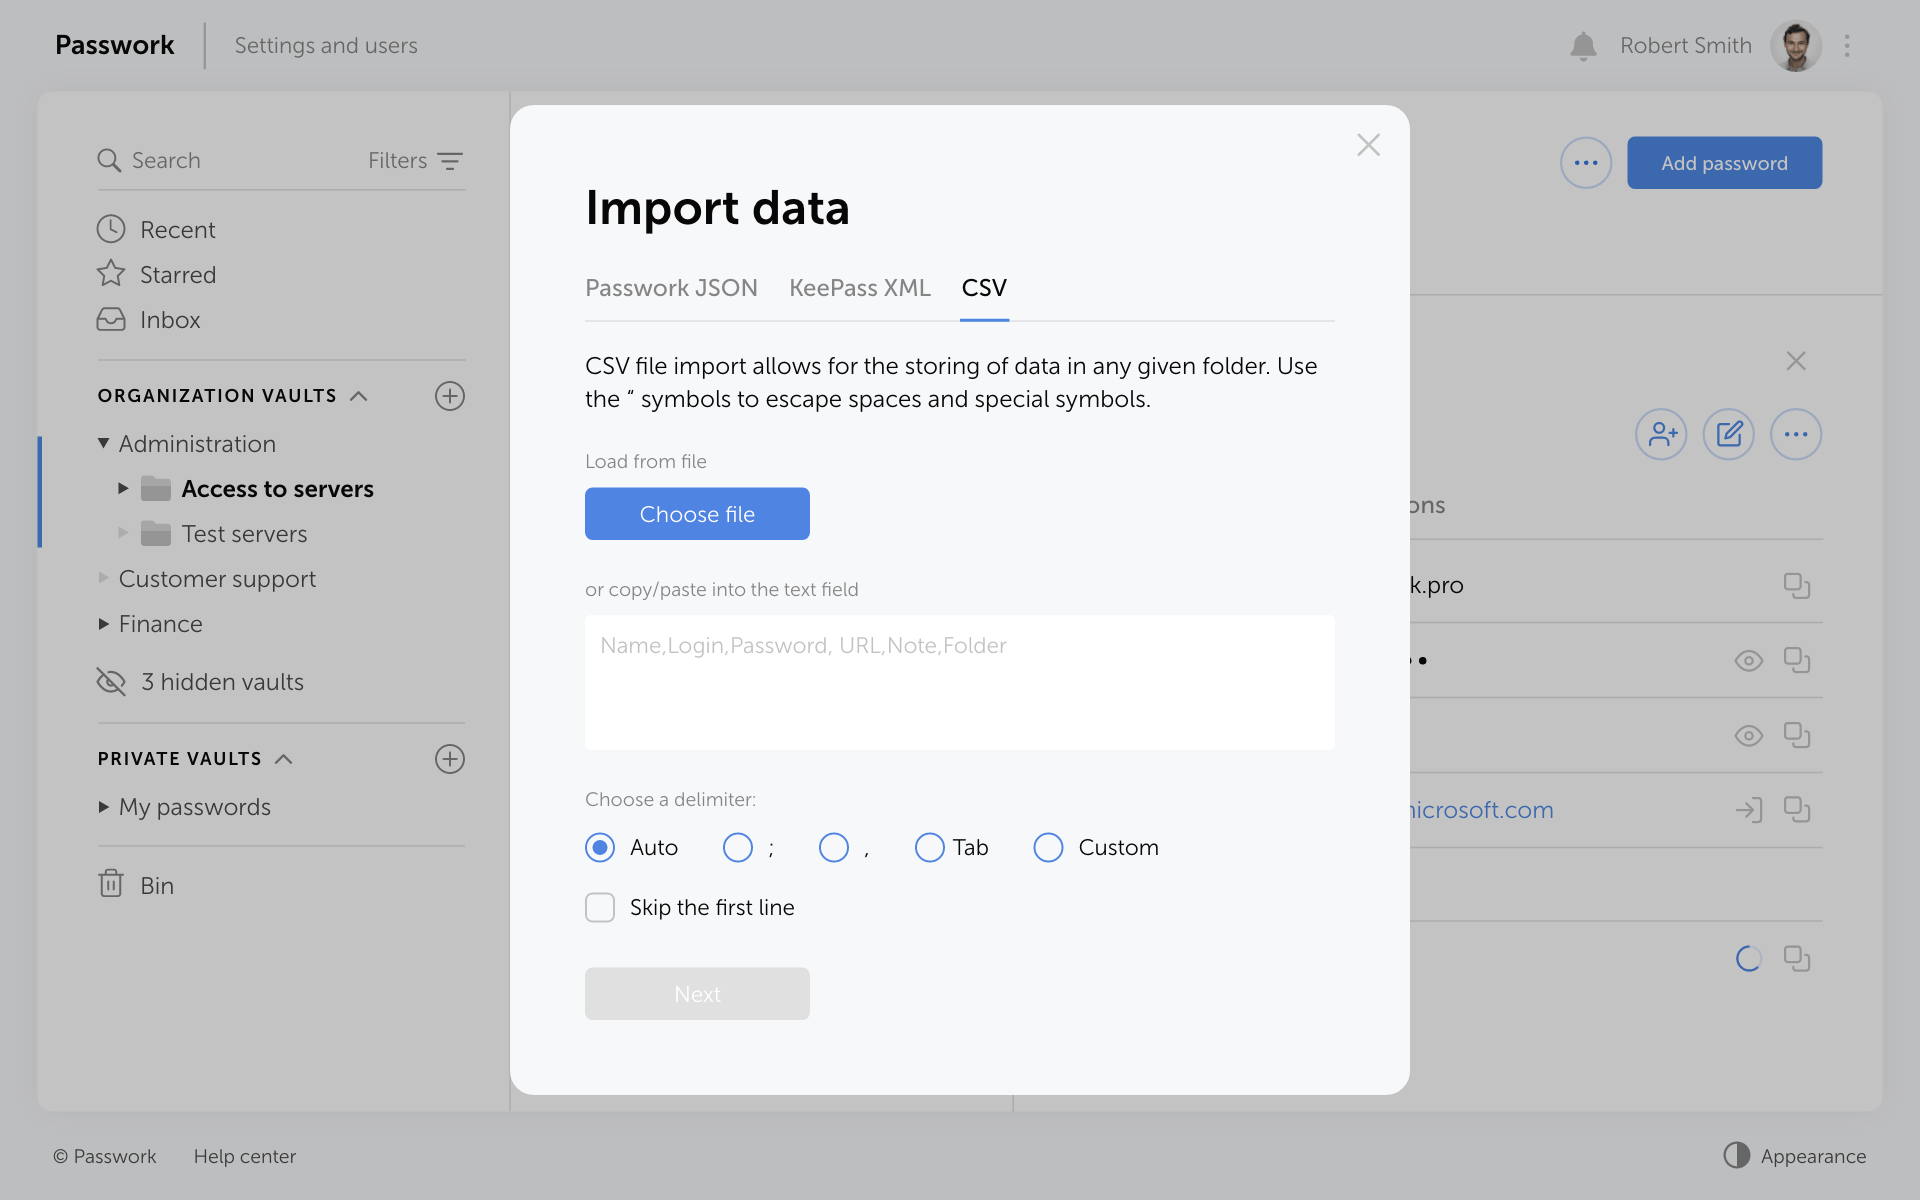The image size is (1920, 1200).
Task: Add a new organization vault
Action: (450, 396)
